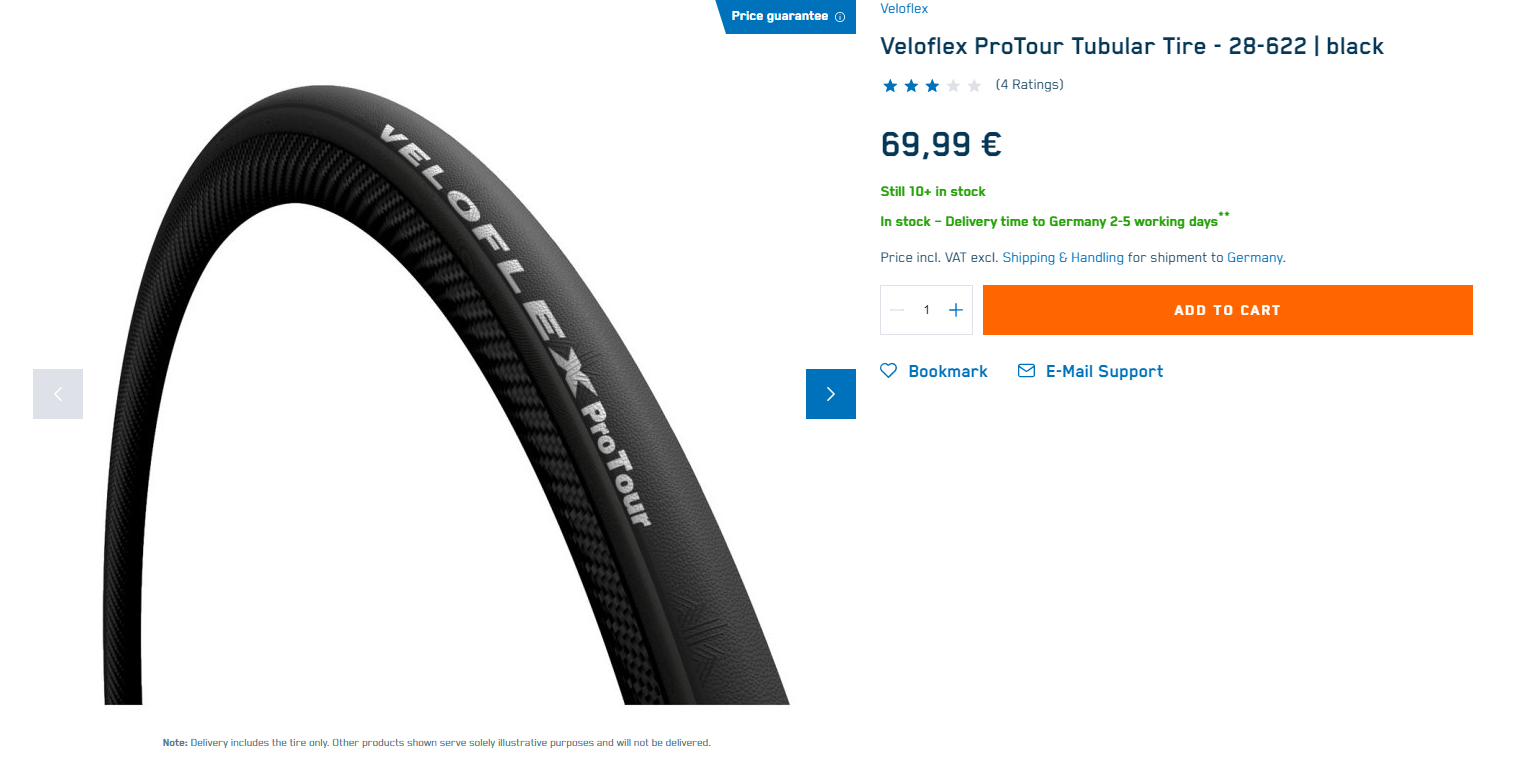Click the envelope E-Mail Support icon
This screenshot has height=761, width=1527.
pyautogui.click(x=1026, y=371)
